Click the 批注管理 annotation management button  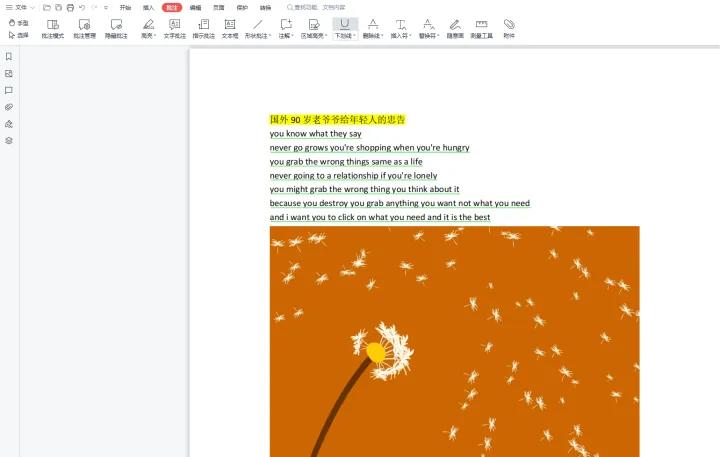pyautogui.click(x=84, y=27)
